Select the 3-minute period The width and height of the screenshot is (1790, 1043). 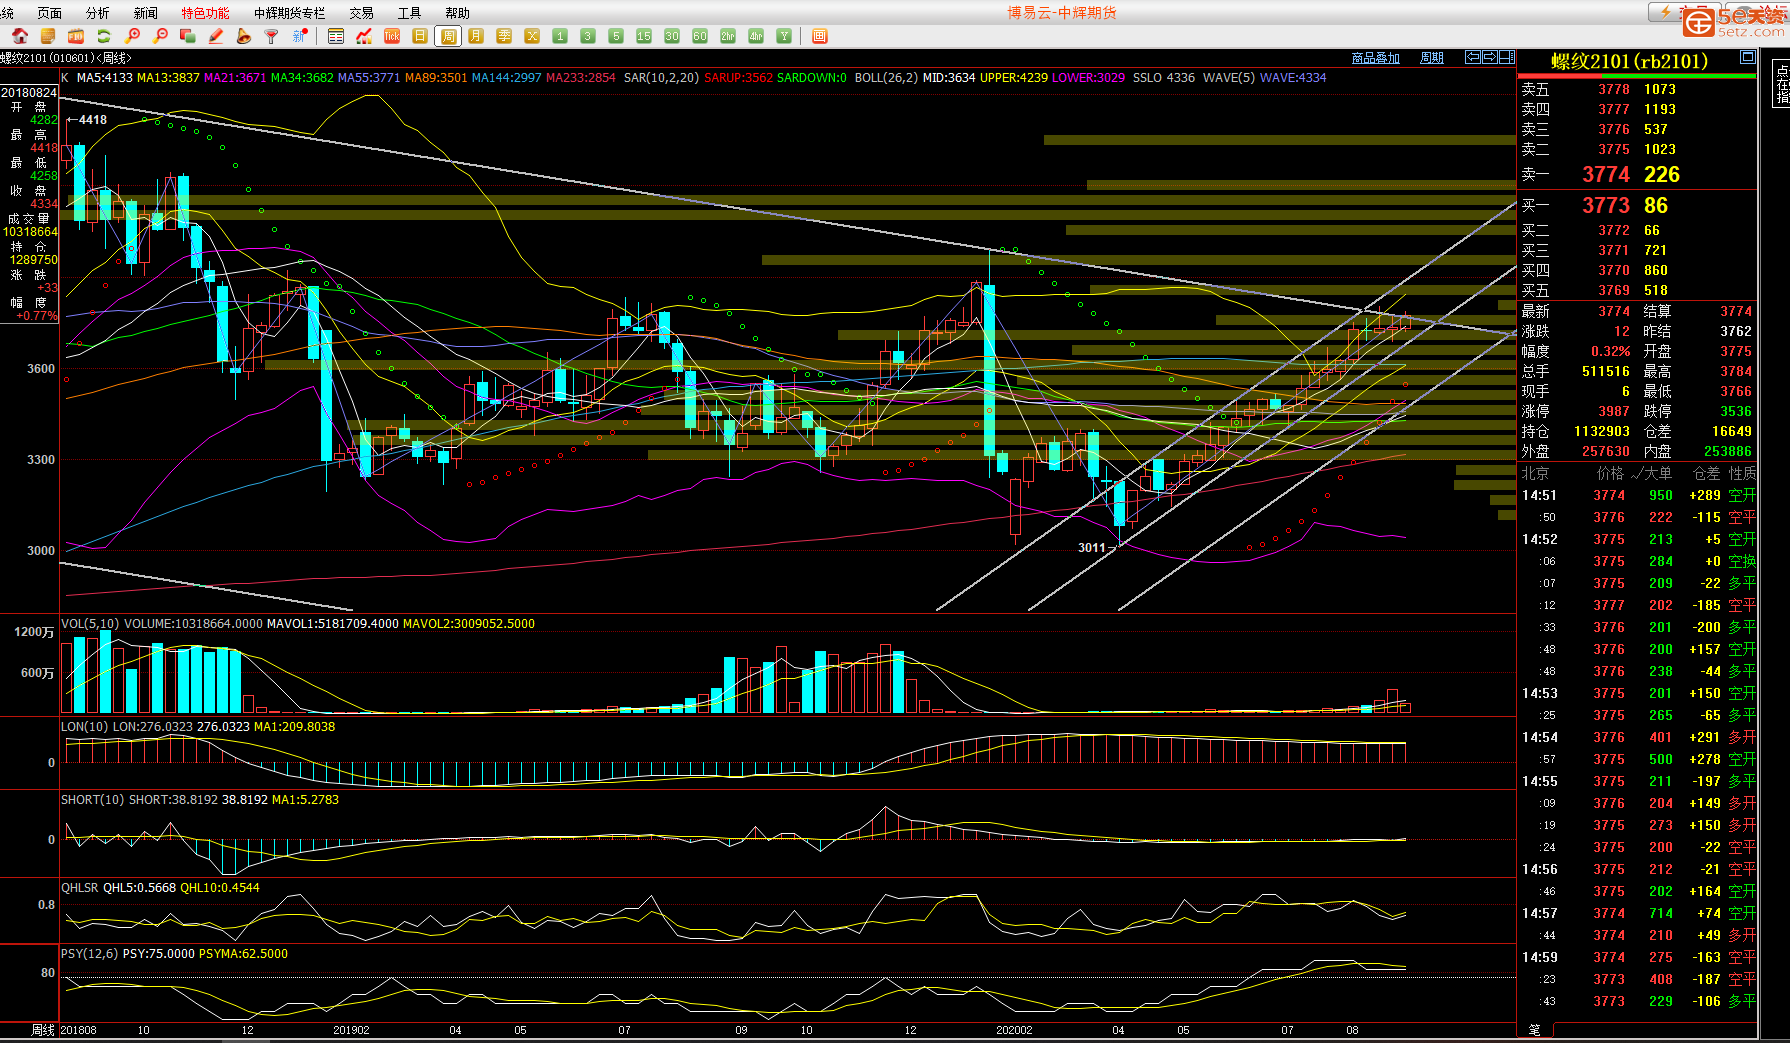[x=588, y=36]
